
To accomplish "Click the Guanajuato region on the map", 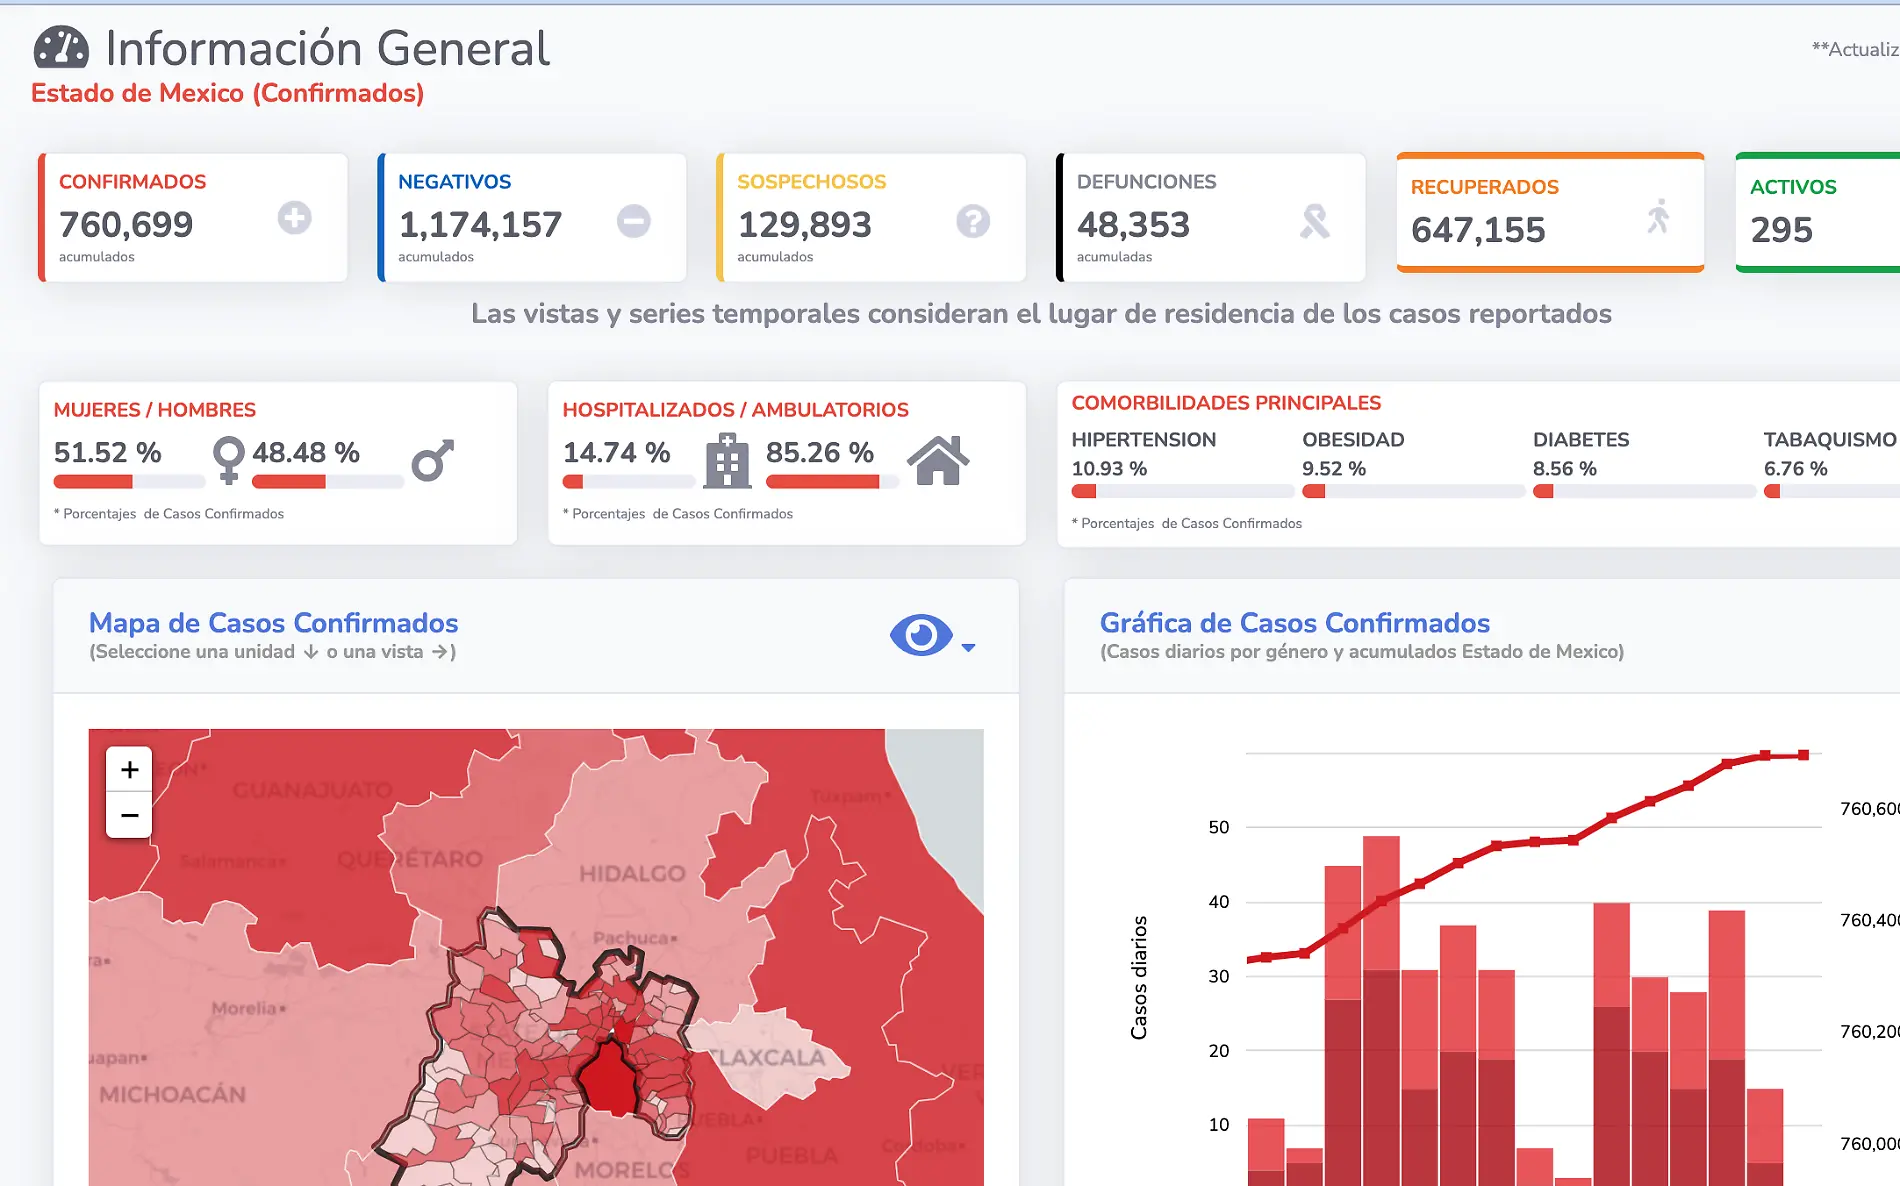I will [x=312, y=790].
